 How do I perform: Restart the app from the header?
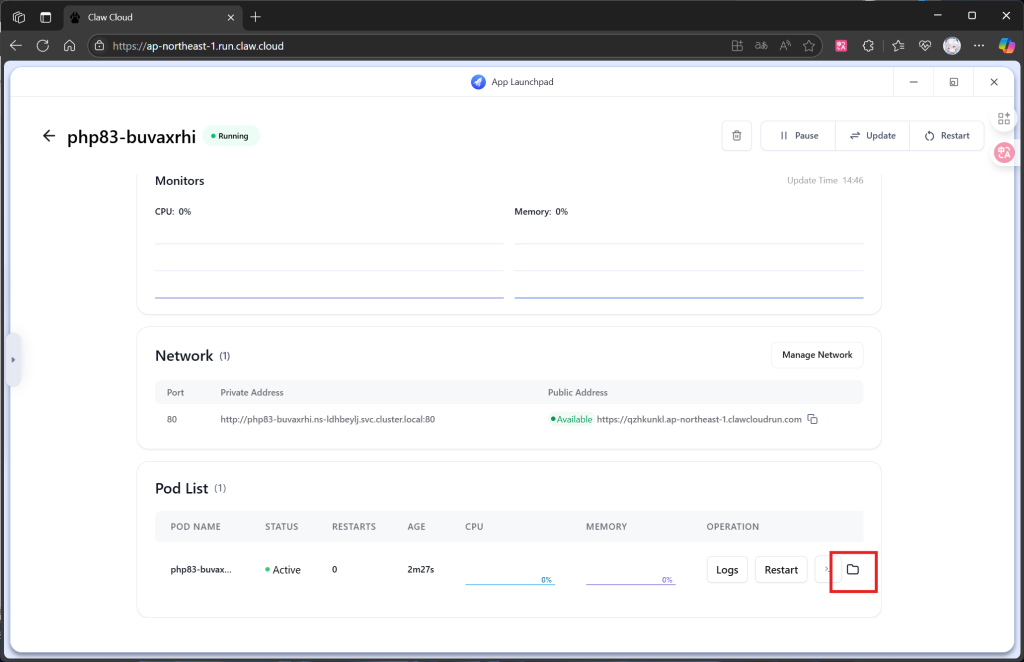[947, 136]
